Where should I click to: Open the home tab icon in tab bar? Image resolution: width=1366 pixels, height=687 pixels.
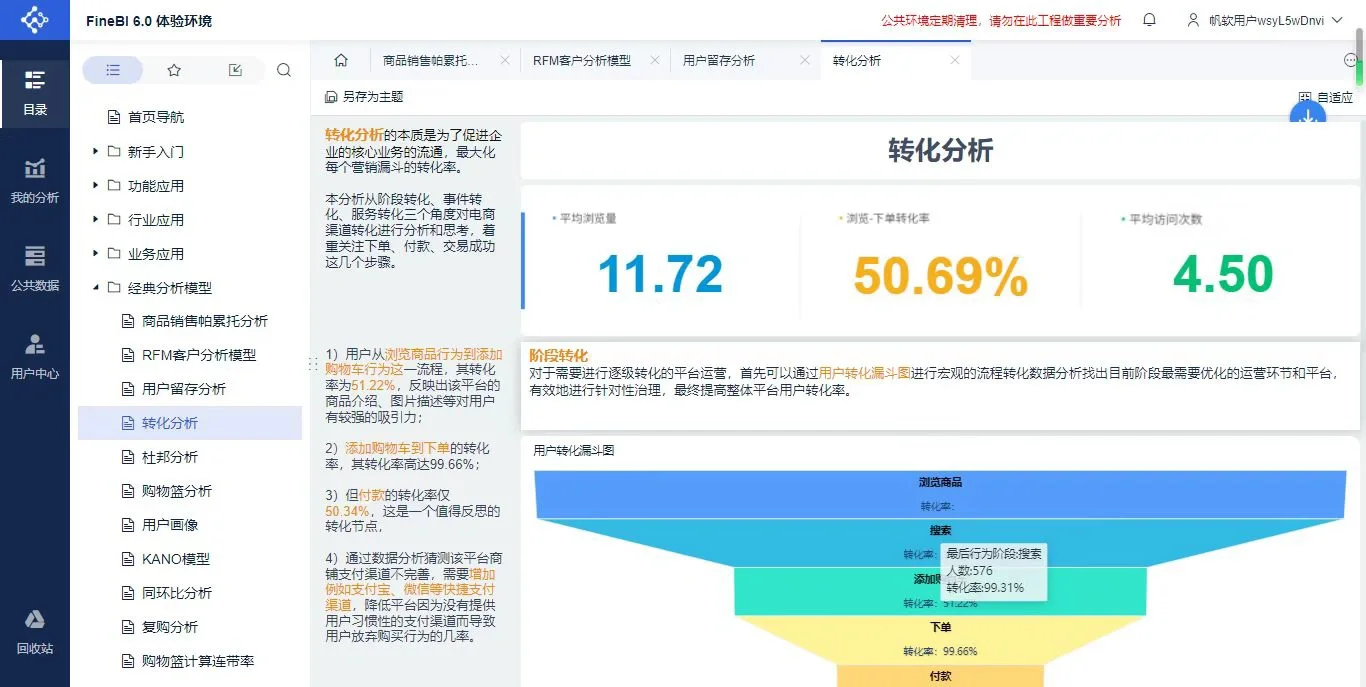(x=340, y=60)
